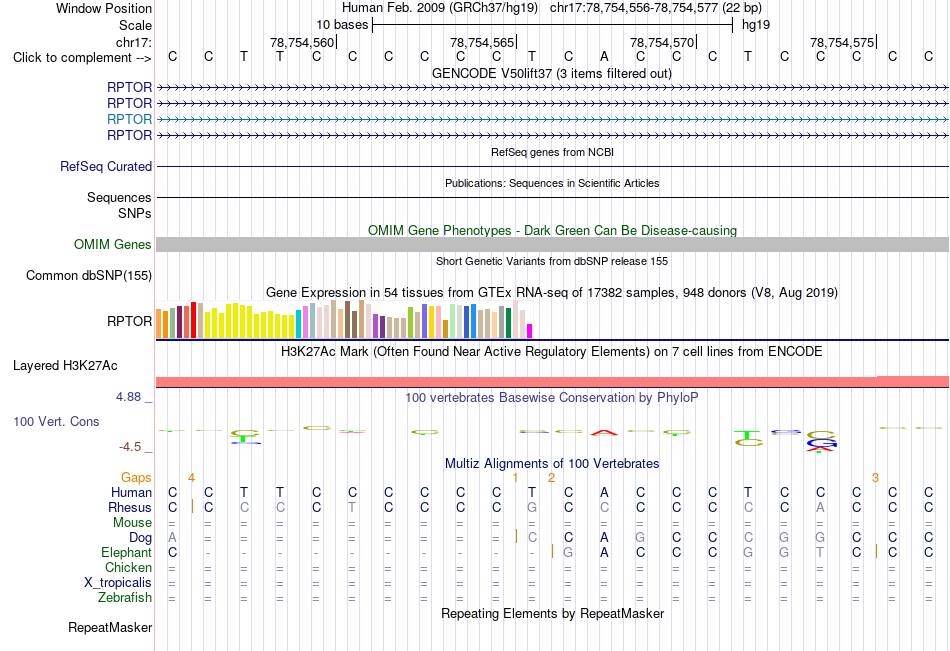
Task: Click the Chicken species label
Action: click(128, 567)
